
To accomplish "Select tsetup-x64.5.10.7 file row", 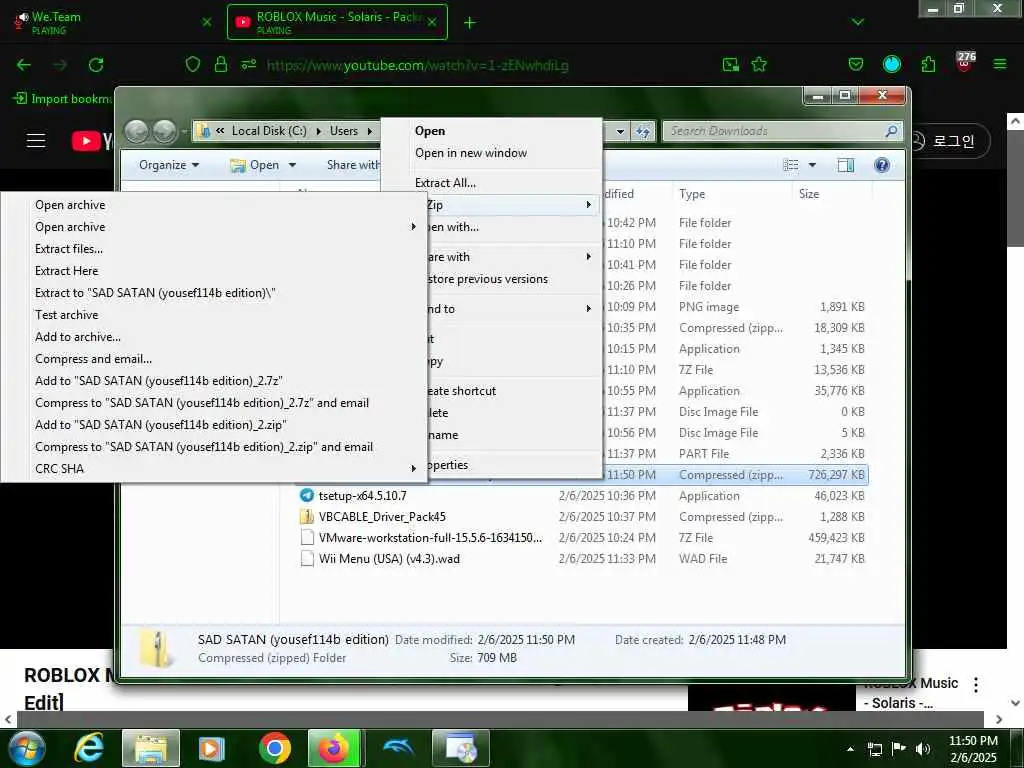I will point(583,496).
